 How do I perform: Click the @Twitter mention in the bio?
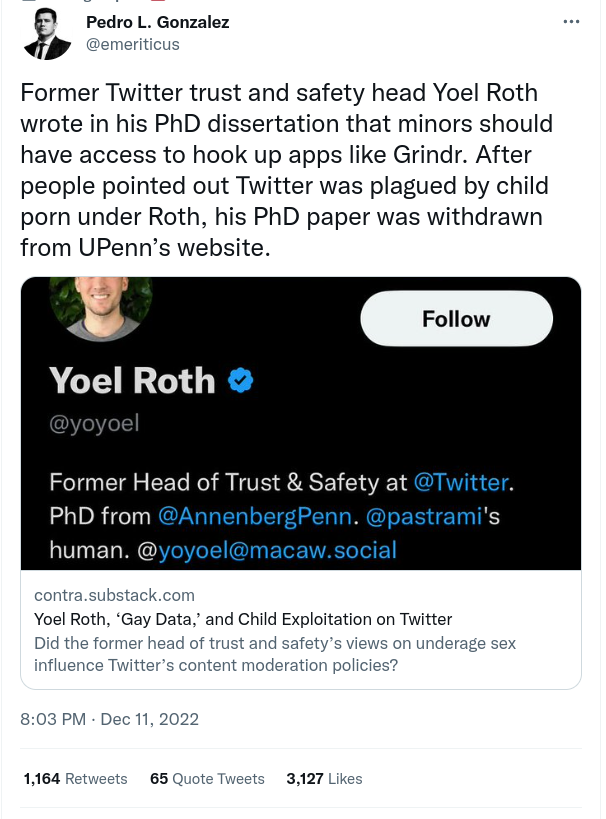pos(461,482)
